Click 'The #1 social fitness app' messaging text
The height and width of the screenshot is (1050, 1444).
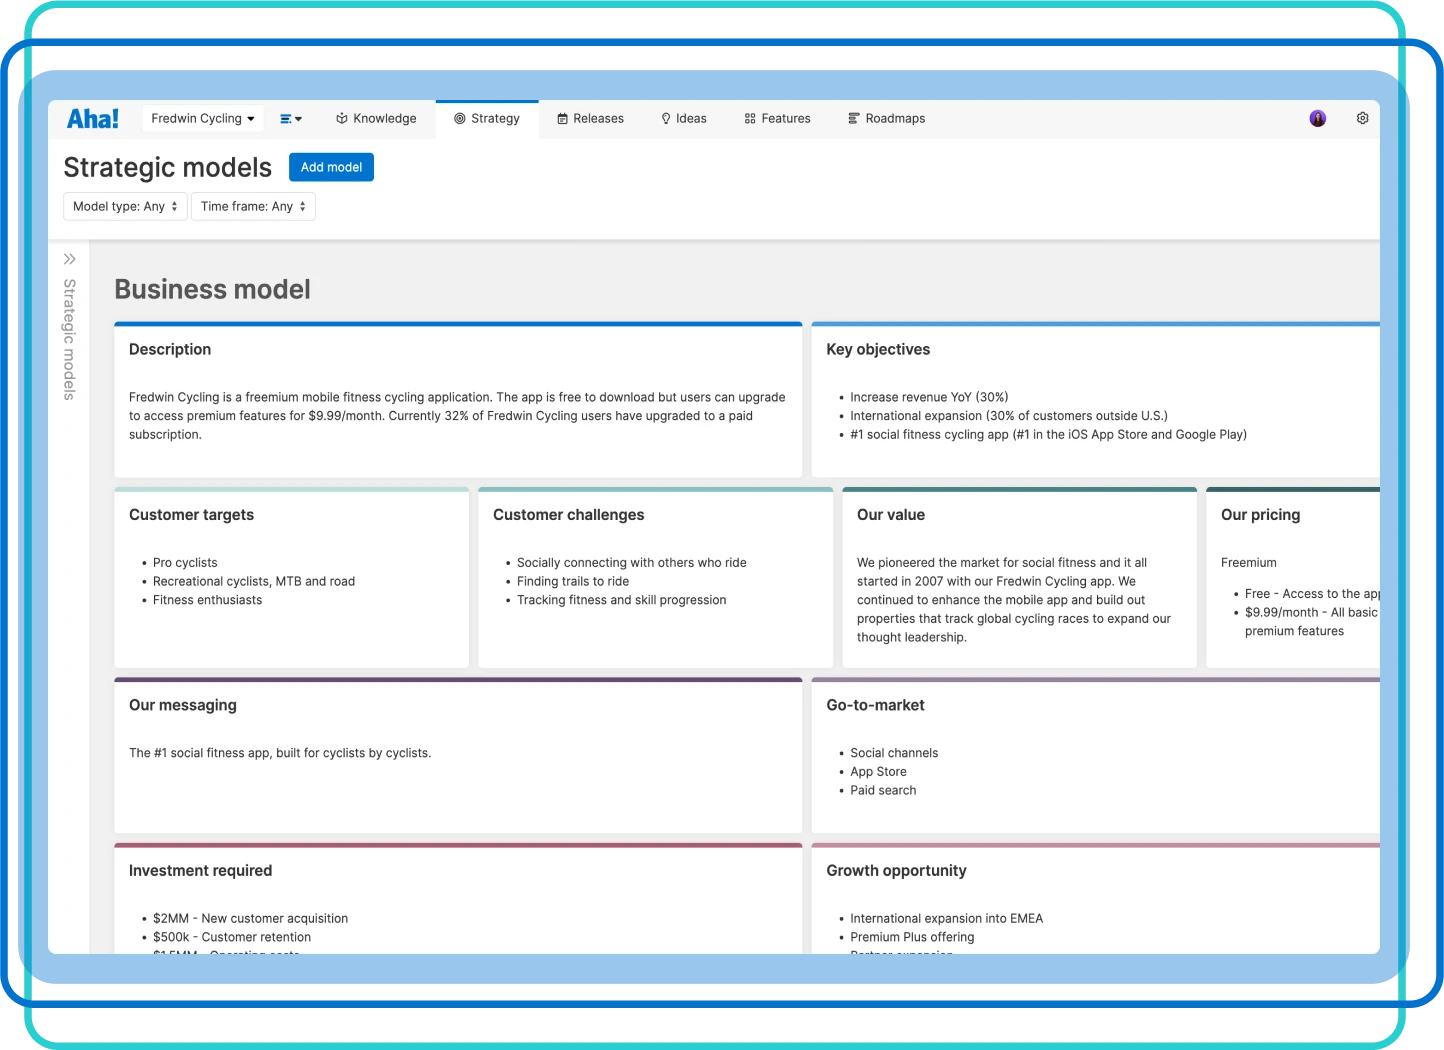pyautogui.click(x=280, y=753)
